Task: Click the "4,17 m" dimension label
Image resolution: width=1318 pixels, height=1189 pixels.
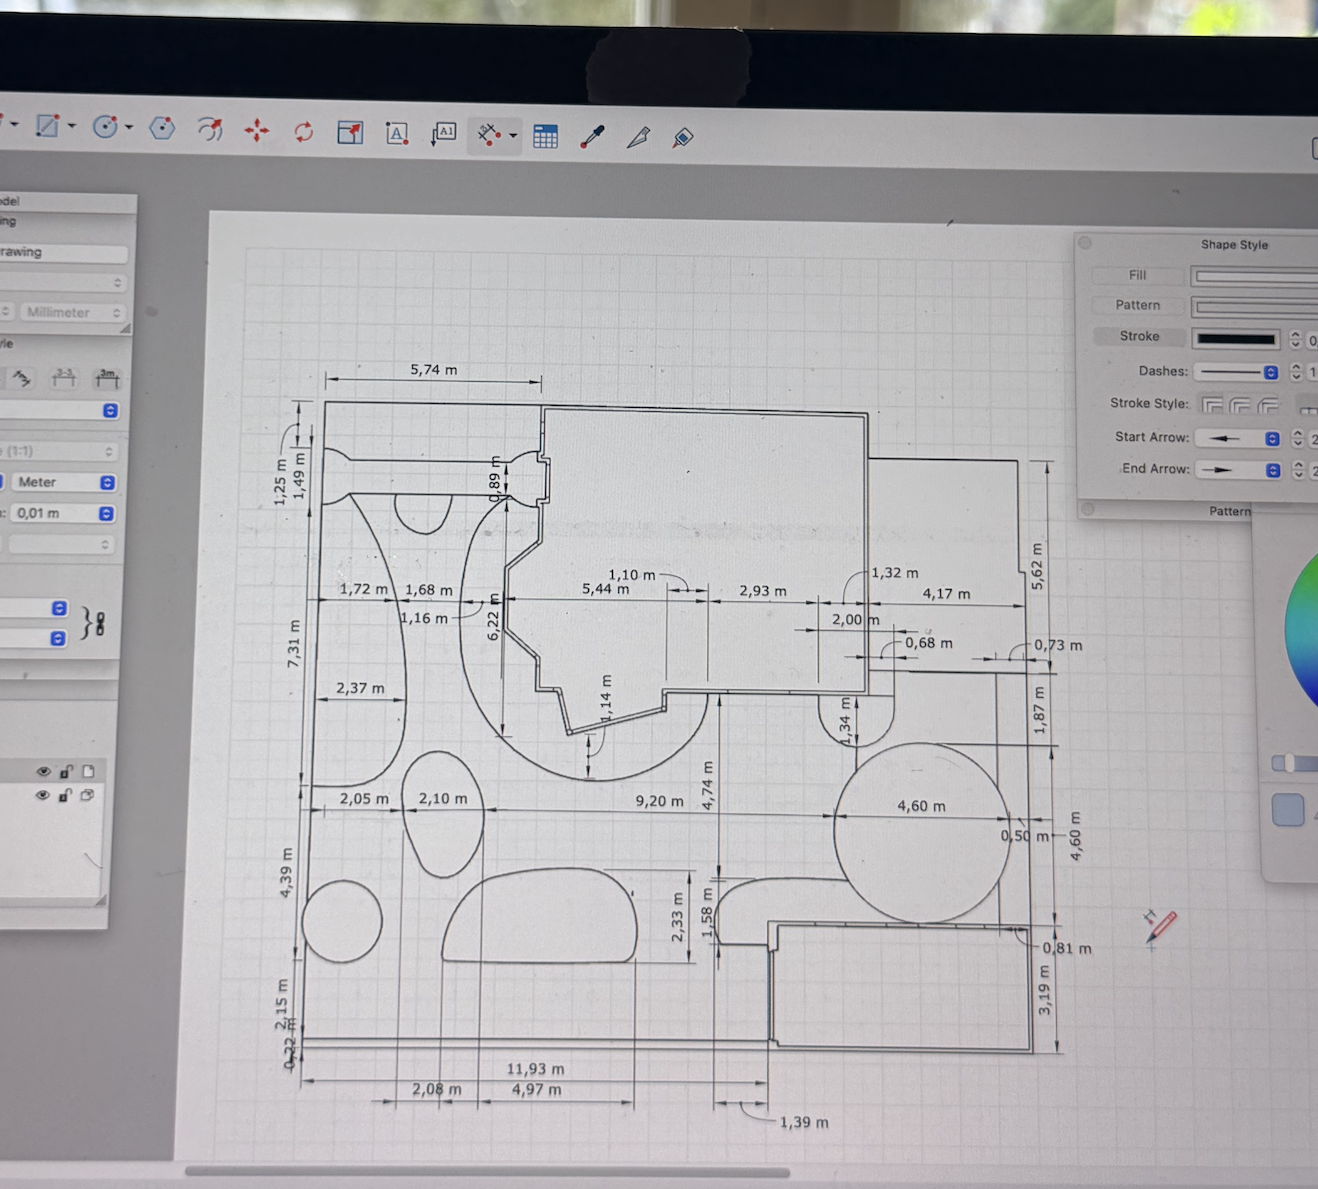Action: [946, 594]
